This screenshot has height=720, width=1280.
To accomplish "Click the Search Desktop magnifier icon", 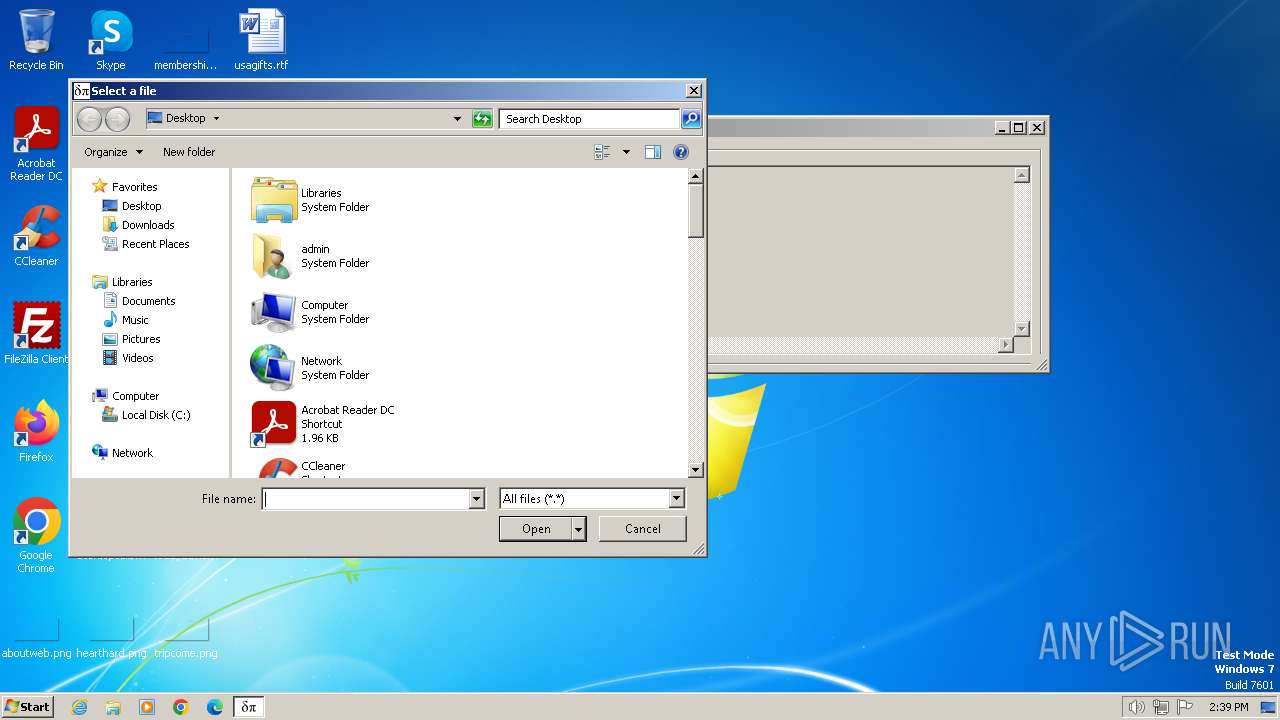I will (691, 119).
